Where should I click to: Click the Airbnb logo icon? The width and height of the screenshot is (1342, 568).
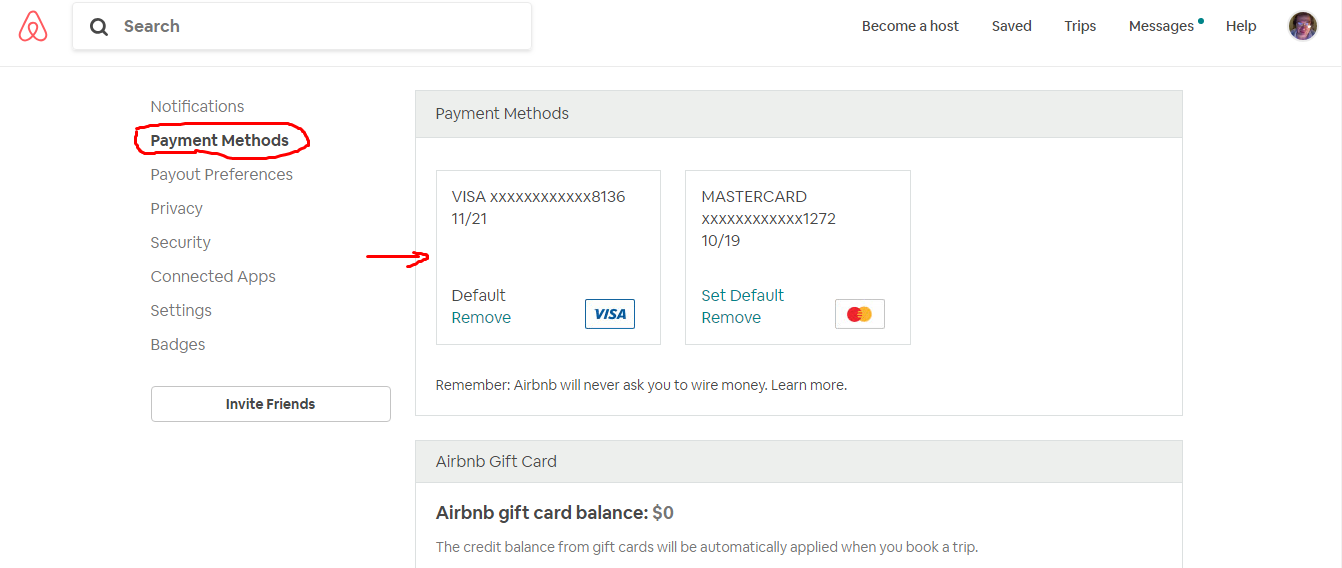(33, 26)
